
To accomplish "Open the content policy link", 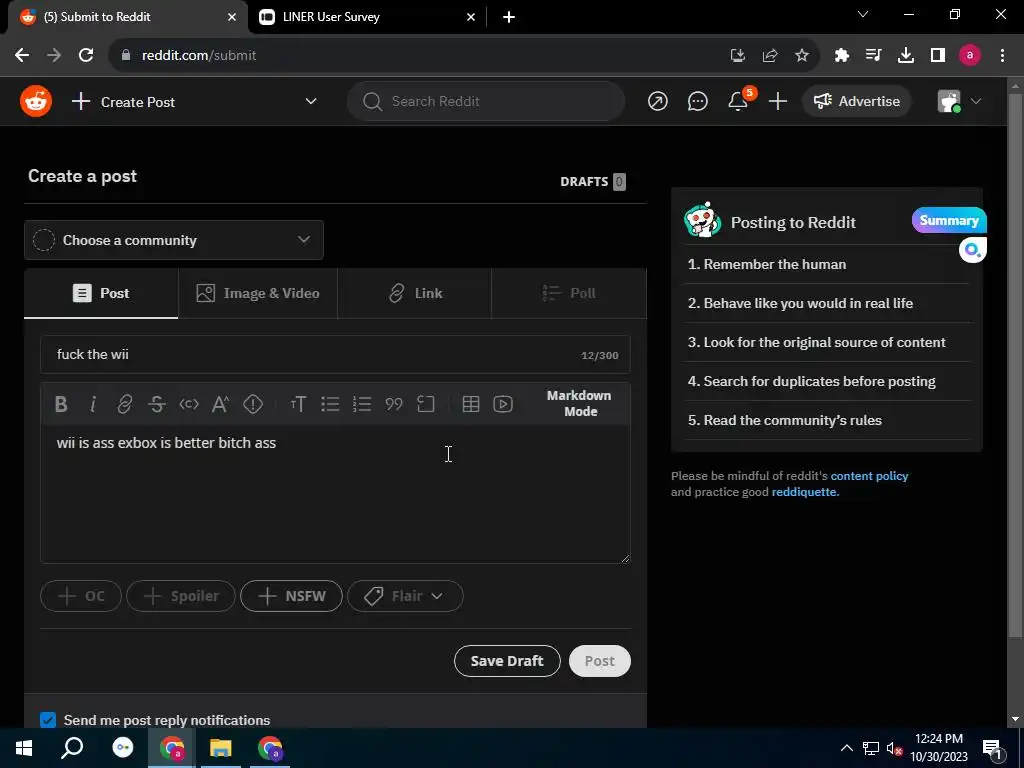I will [x=869, y=476].
